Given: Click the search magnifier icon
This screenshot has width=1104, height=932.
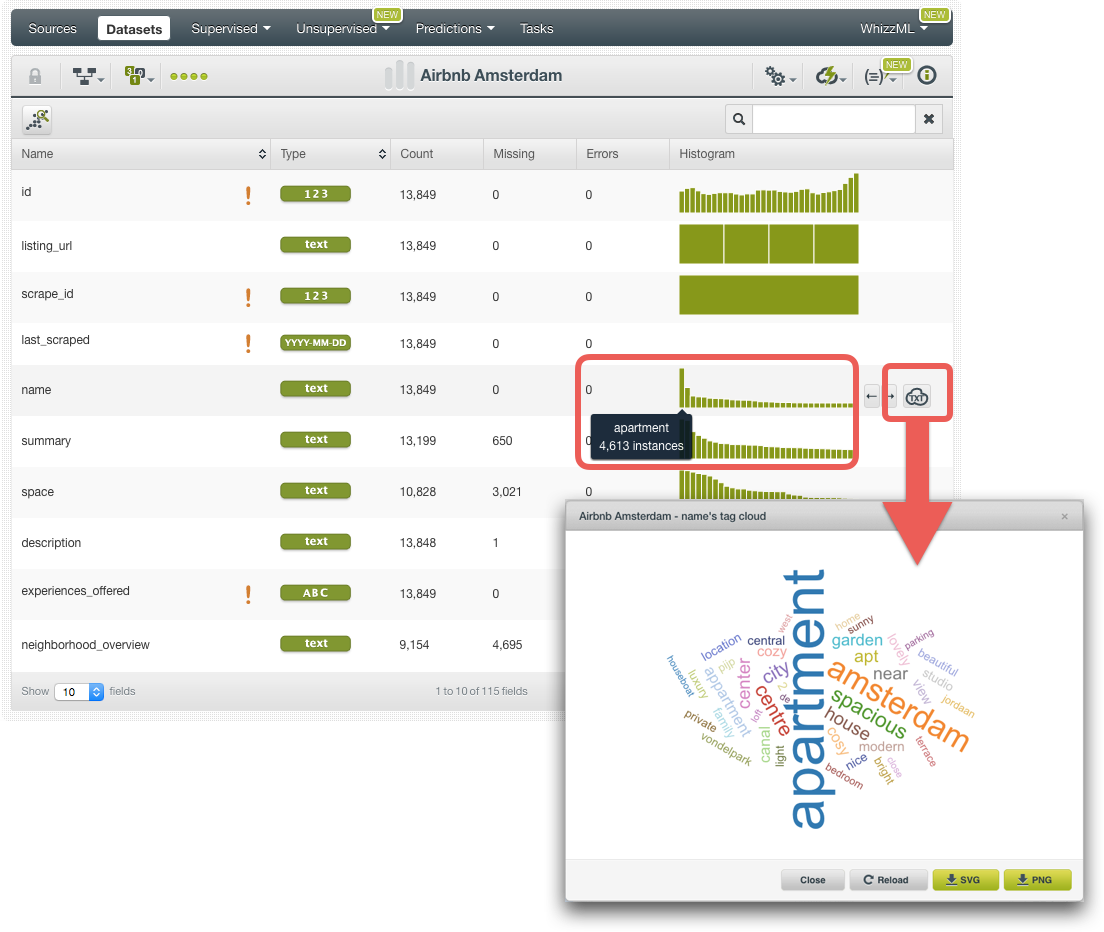Looking at the screenshot, I should pyautogui.click(x=739, y=119).
